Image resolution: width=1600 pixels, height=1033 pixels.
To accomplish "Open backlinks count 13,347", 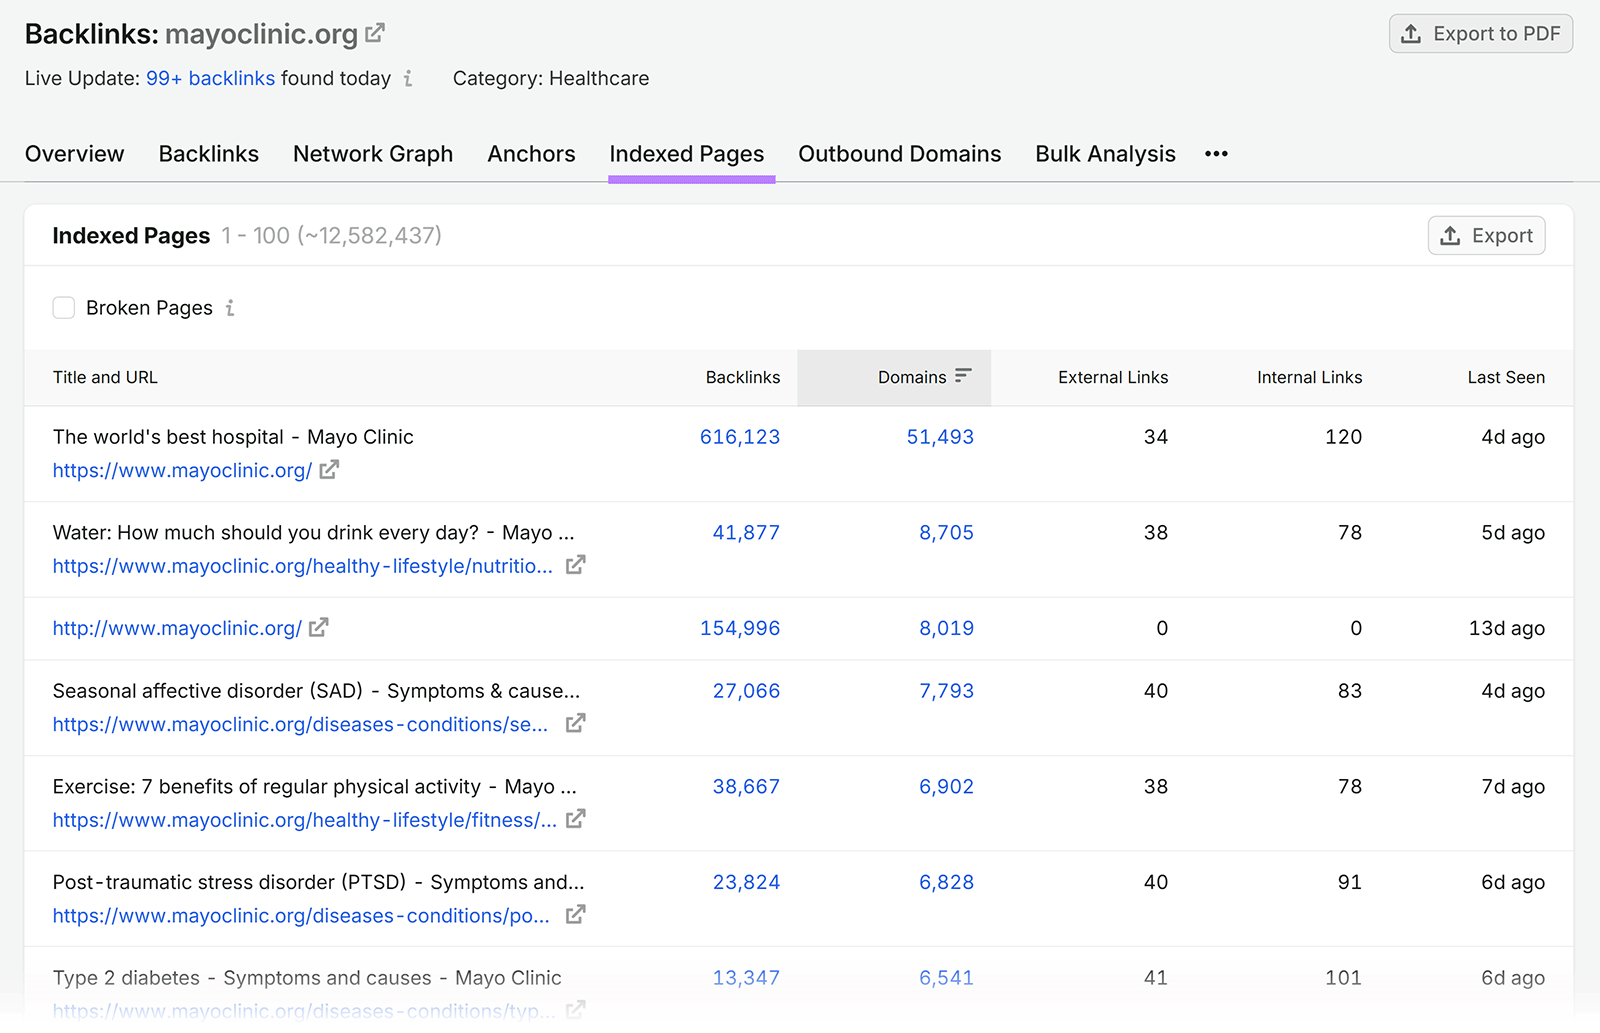I will [x=746, y=978].
